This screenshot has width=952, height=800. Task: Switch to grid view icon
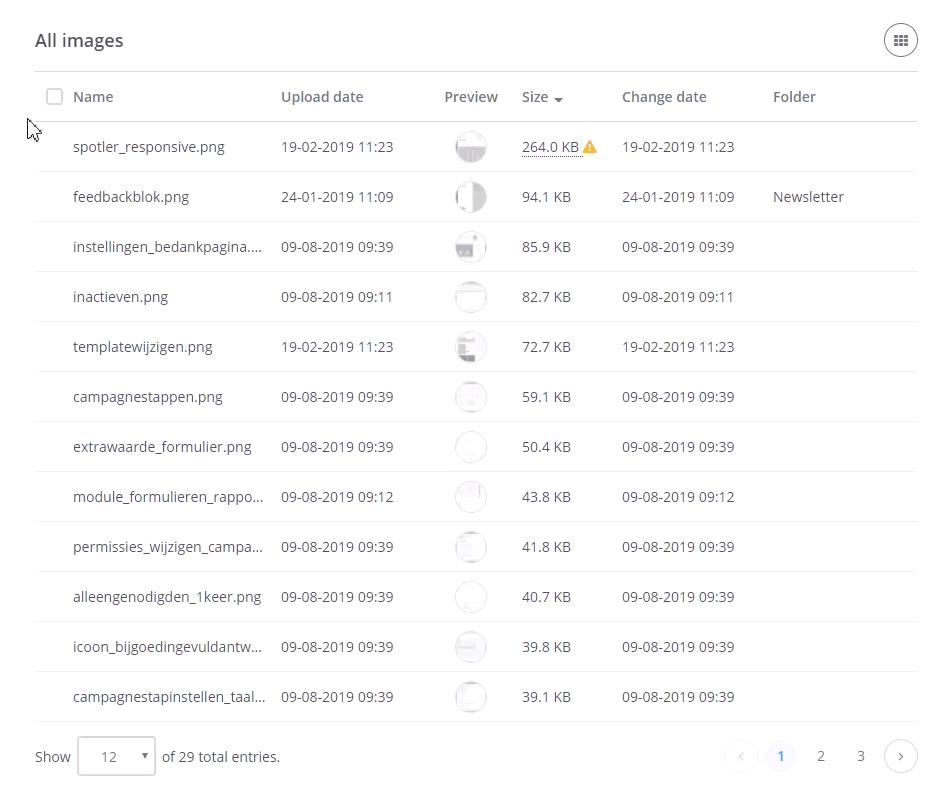900,41
